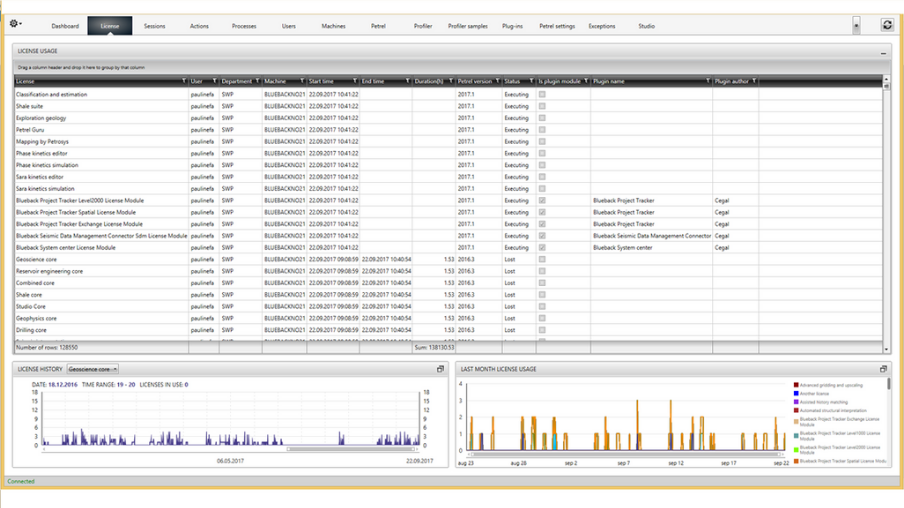This screenshot has height=508, width=904.
Task: Select the Sara kinetics simulation row
Action: tap(448, 189)
